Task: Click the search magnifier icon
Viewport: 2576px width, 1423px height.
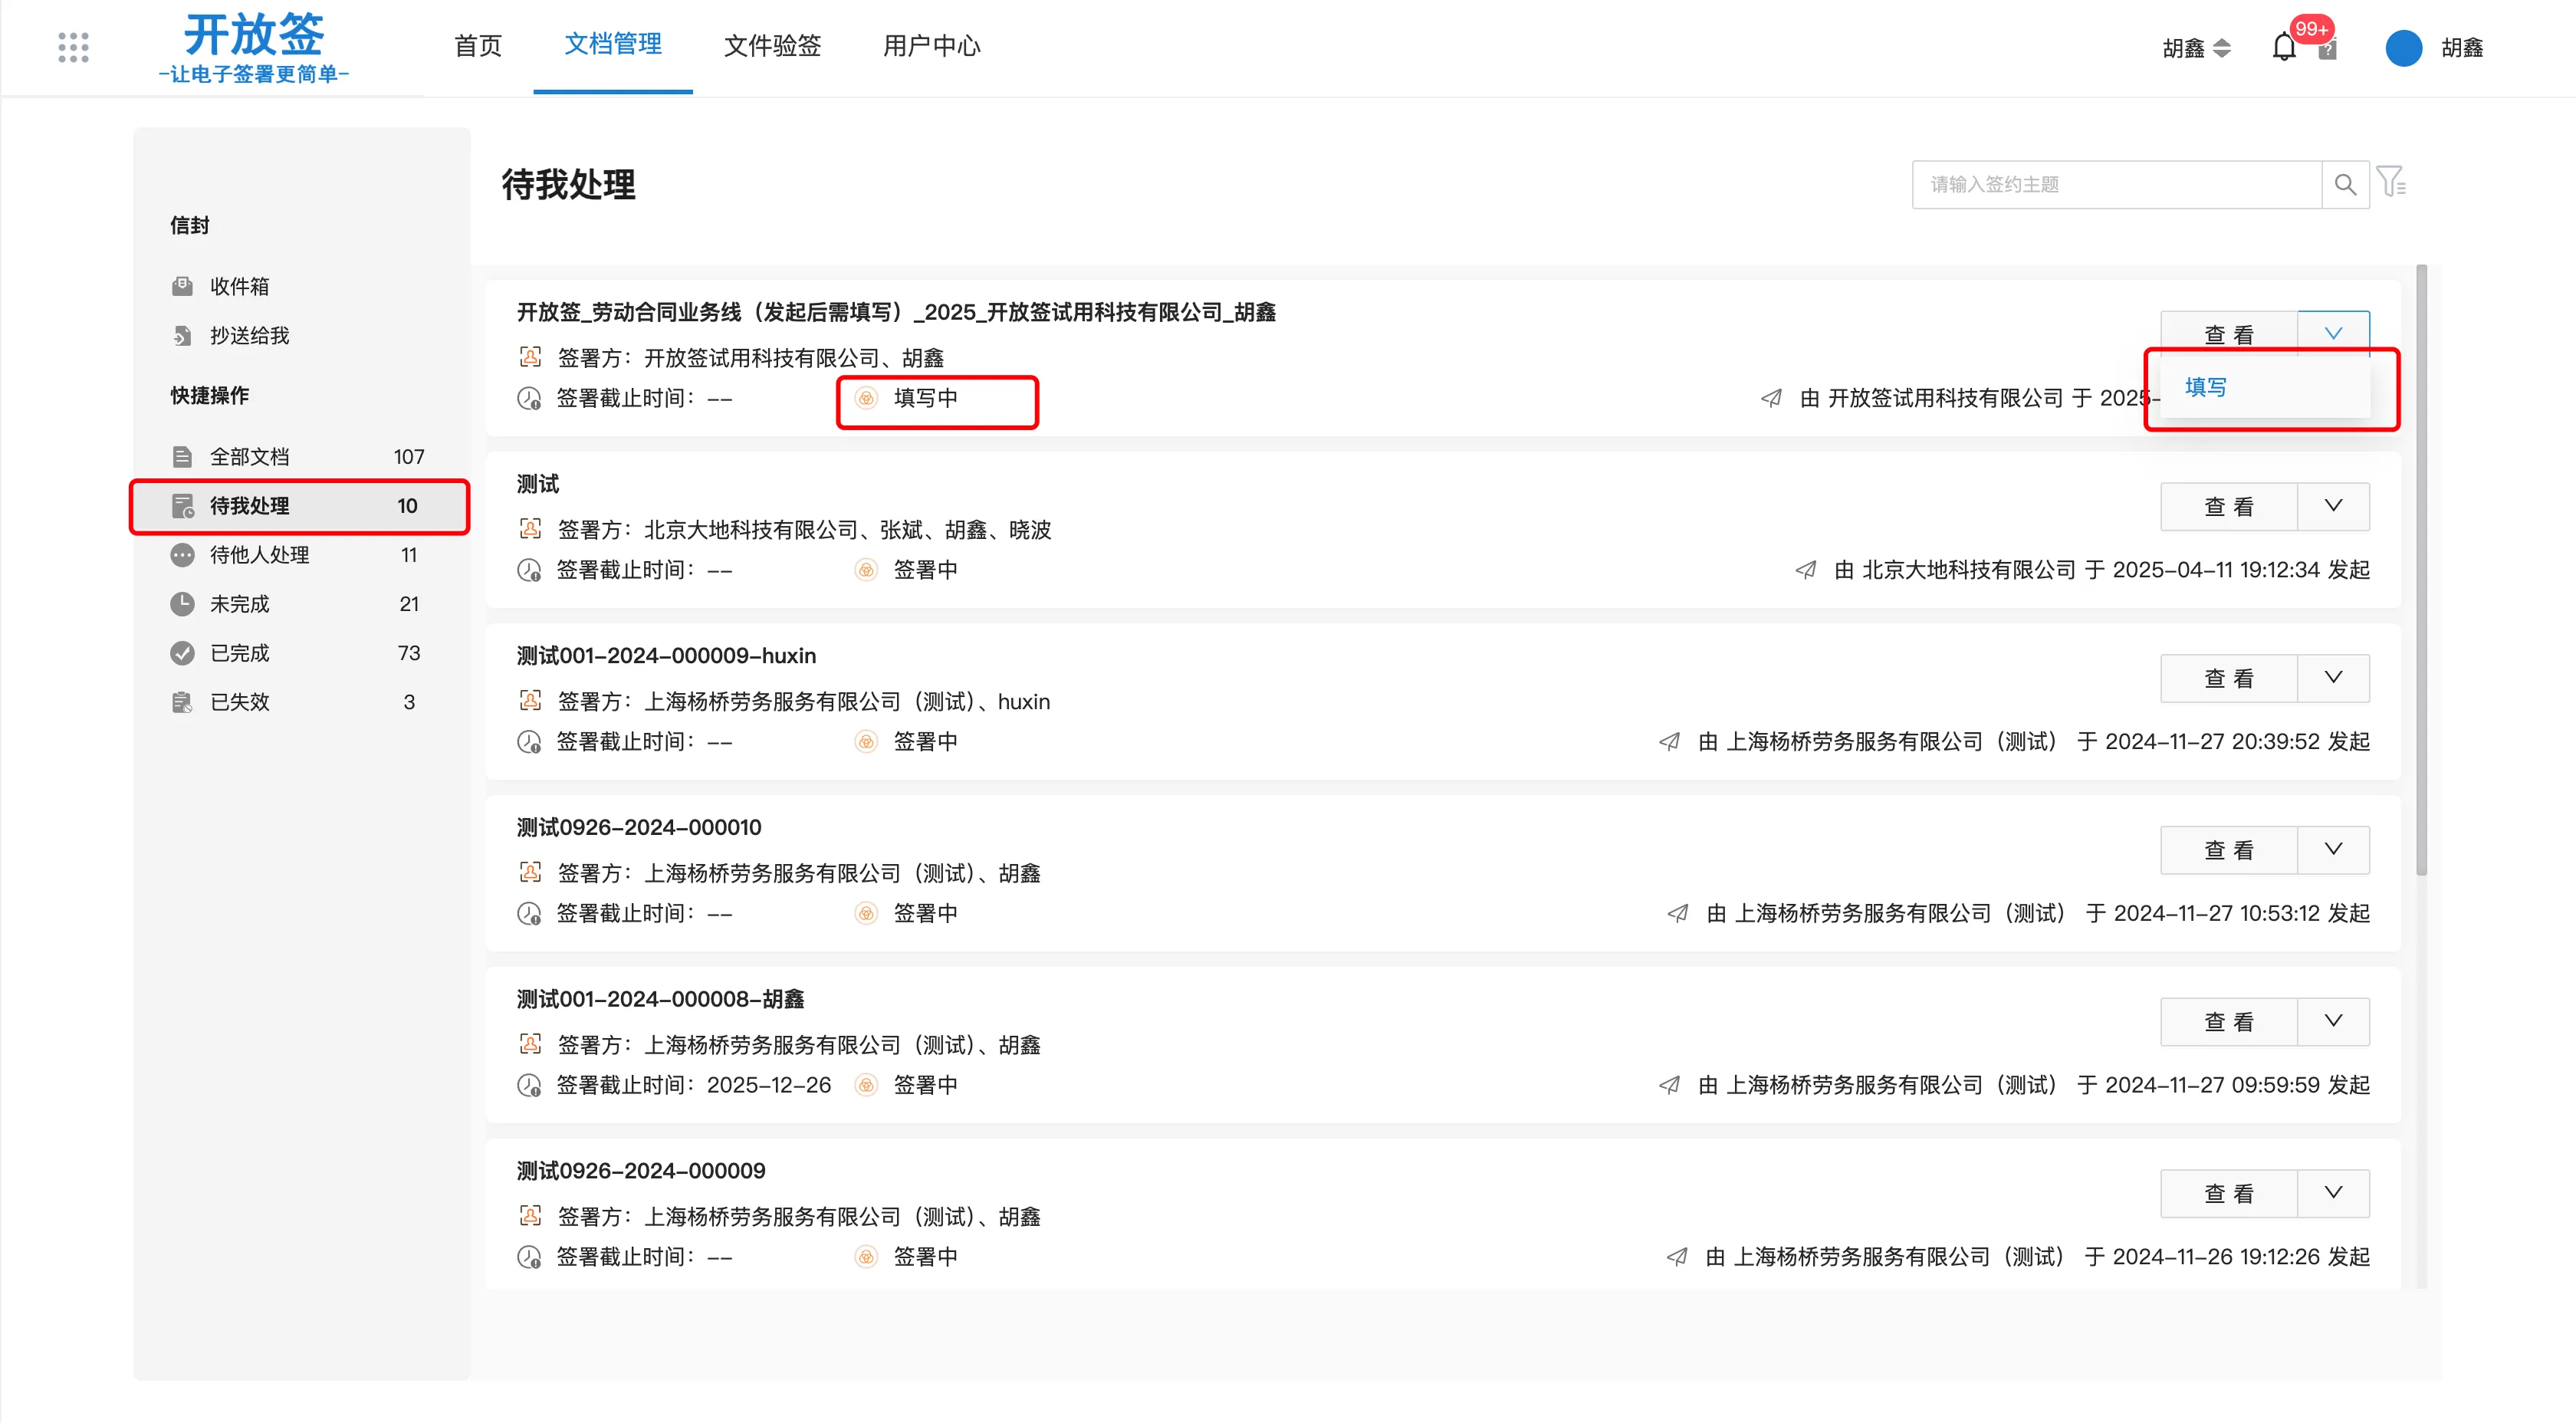Action: click(2345, 184)
